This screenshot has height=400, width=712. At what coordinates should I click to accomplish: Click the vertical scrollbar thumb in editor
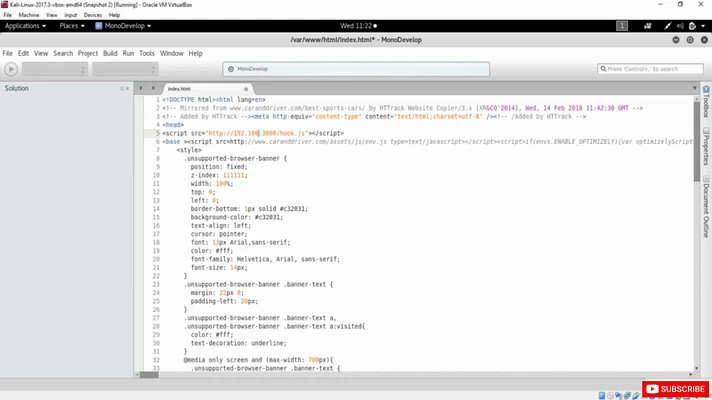(x=697, y=141)
